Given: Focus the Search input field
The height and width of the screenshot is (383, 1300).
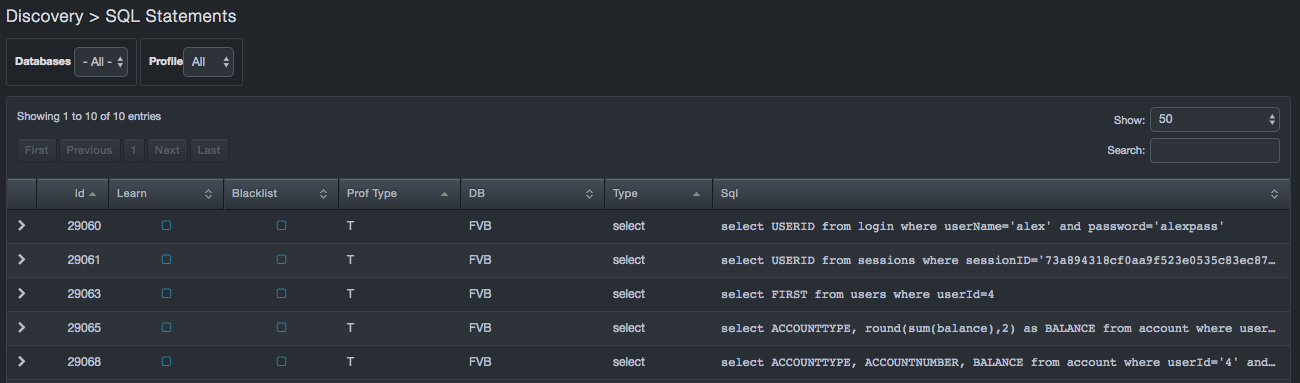Looking at the screenshot, I should (1215, 150).
